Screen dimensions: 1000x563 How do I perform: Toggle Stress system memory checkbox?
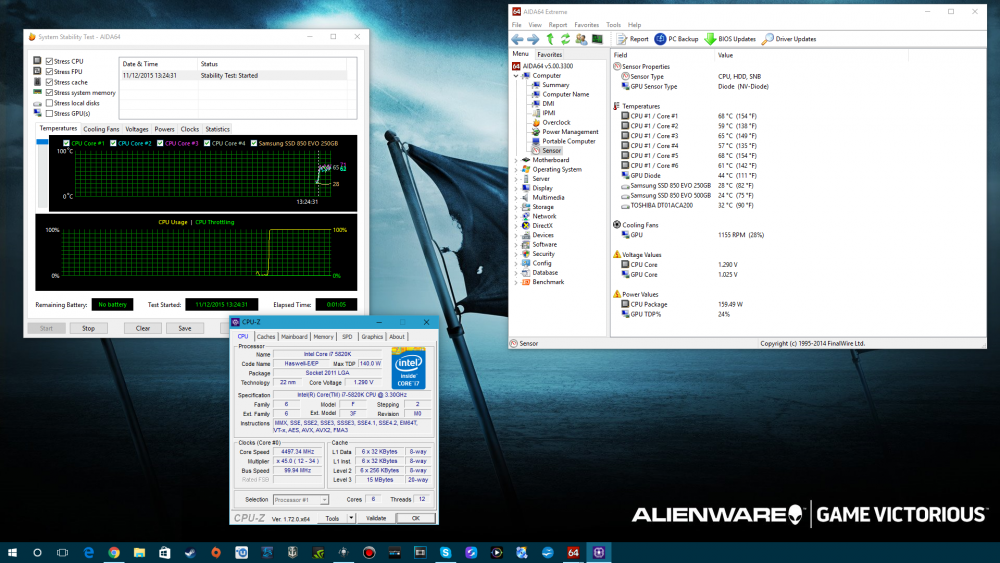[49, 92]
